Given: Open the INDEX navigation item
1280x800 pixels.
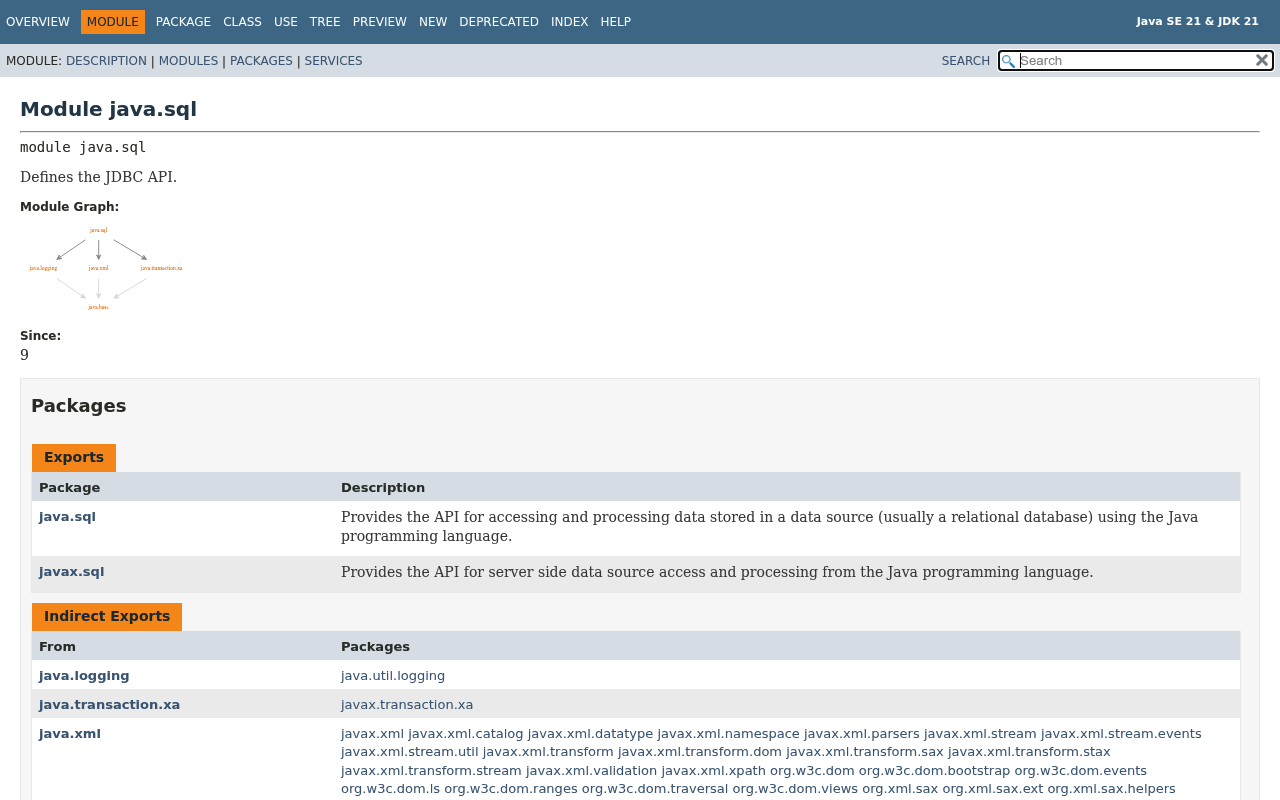Looking at the screenshot, I should point(570,22).
